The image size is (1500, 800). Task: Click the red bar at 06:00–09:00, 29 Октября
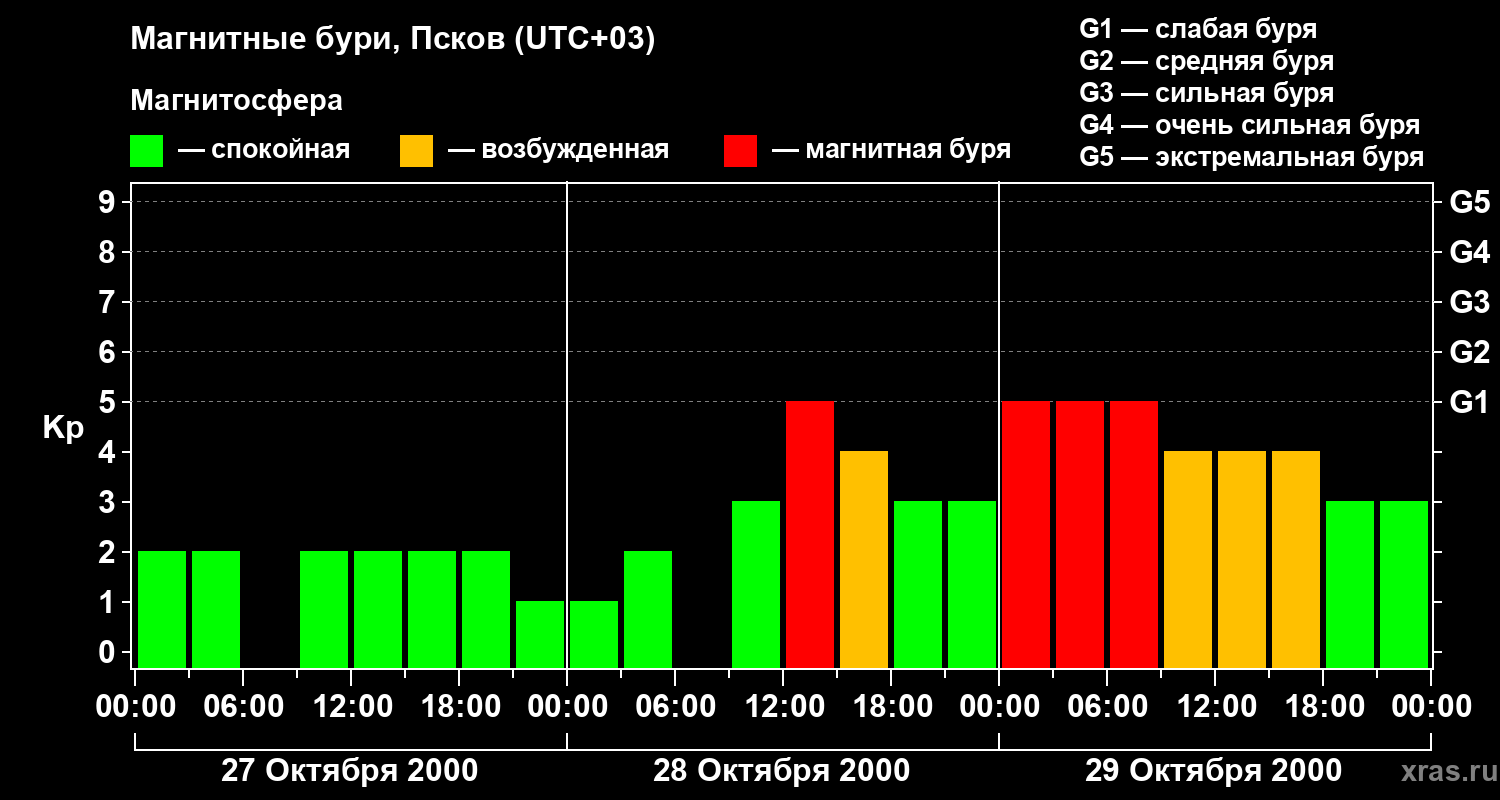[x=1134, y=534]
